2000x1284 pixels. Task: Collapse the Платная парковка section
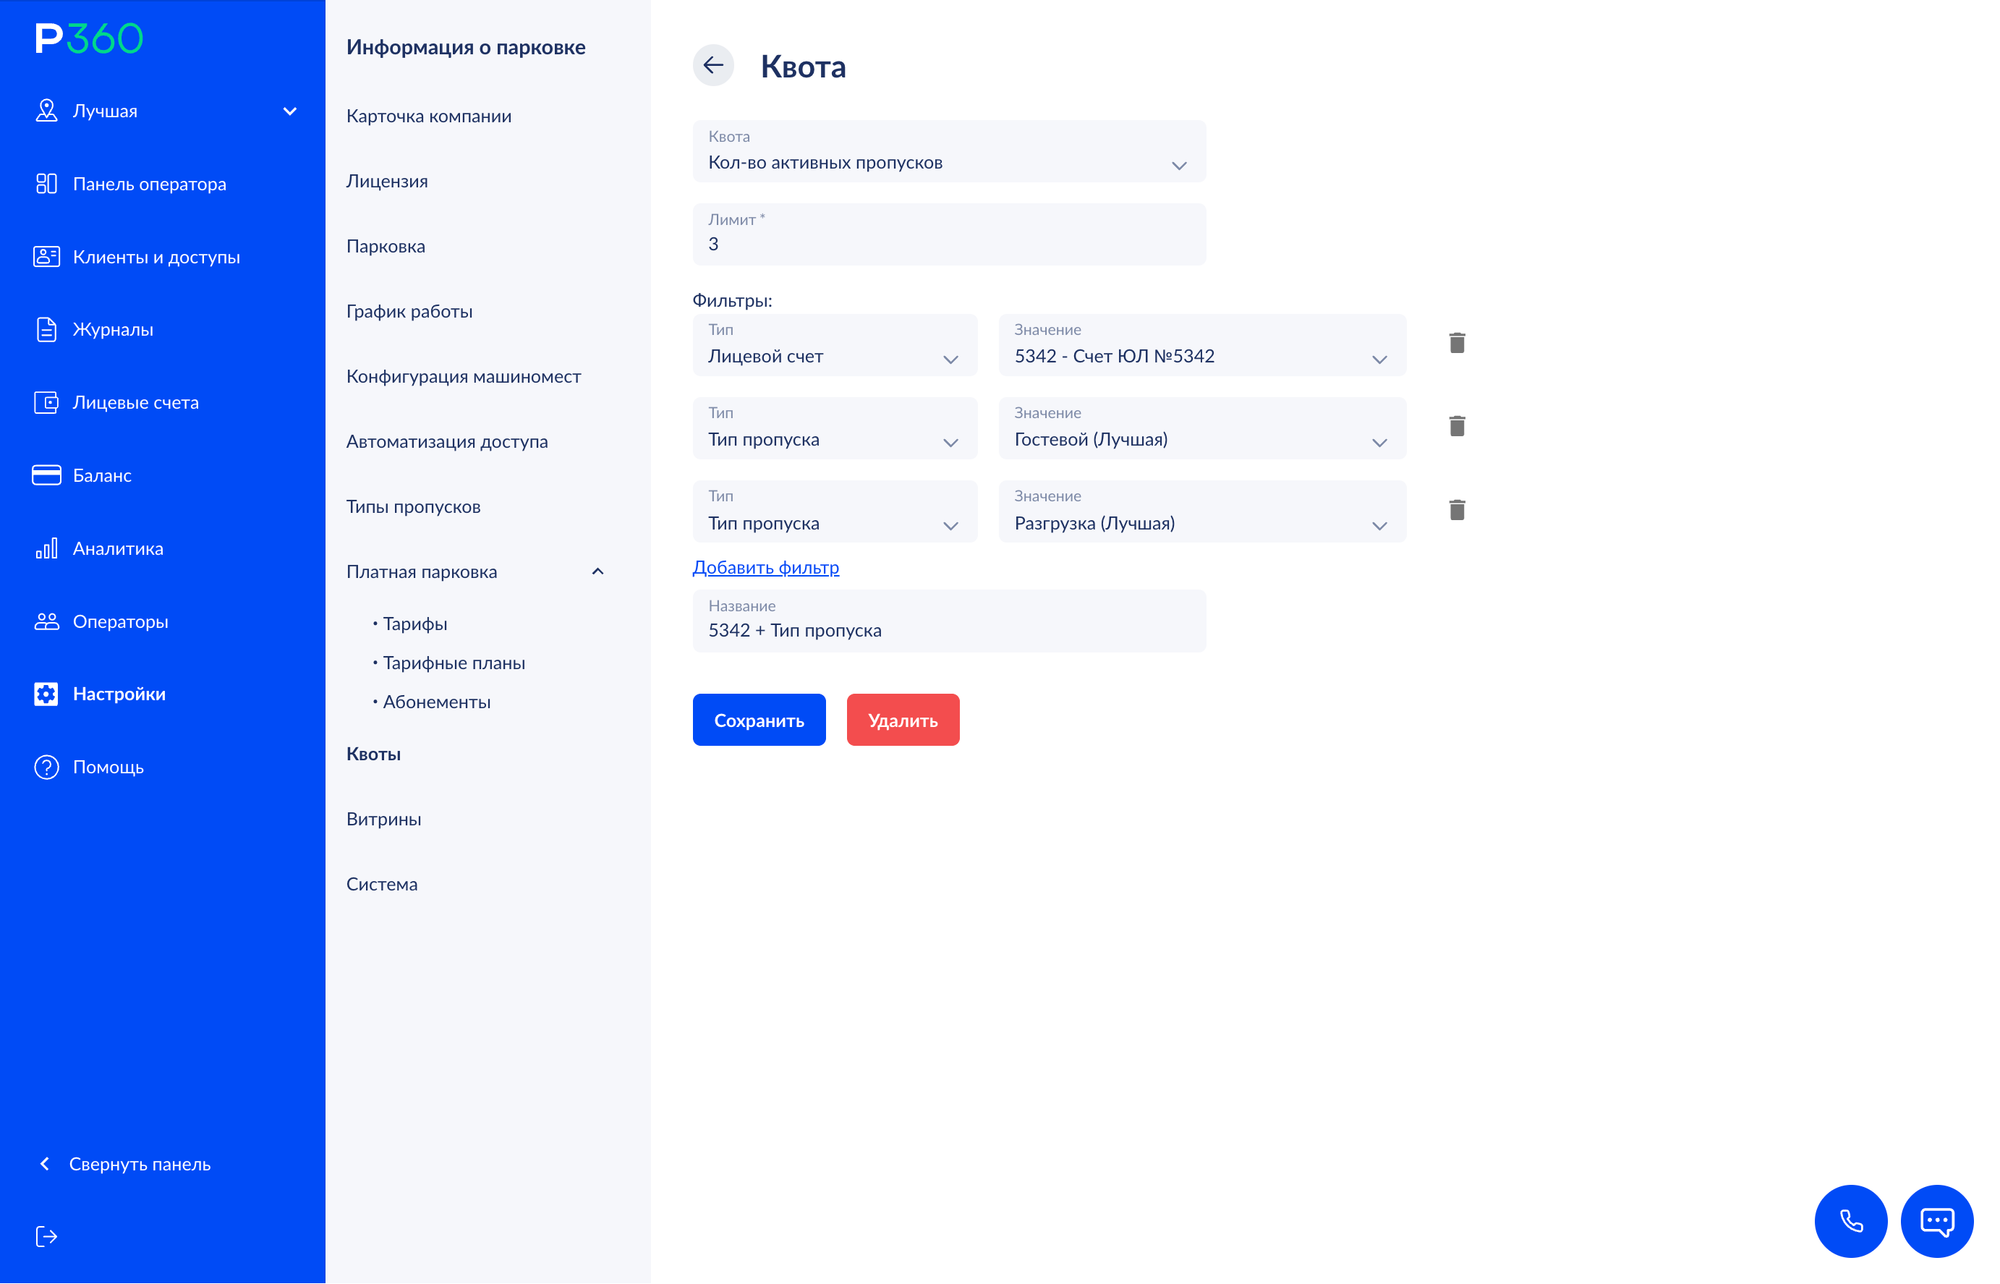598,572
